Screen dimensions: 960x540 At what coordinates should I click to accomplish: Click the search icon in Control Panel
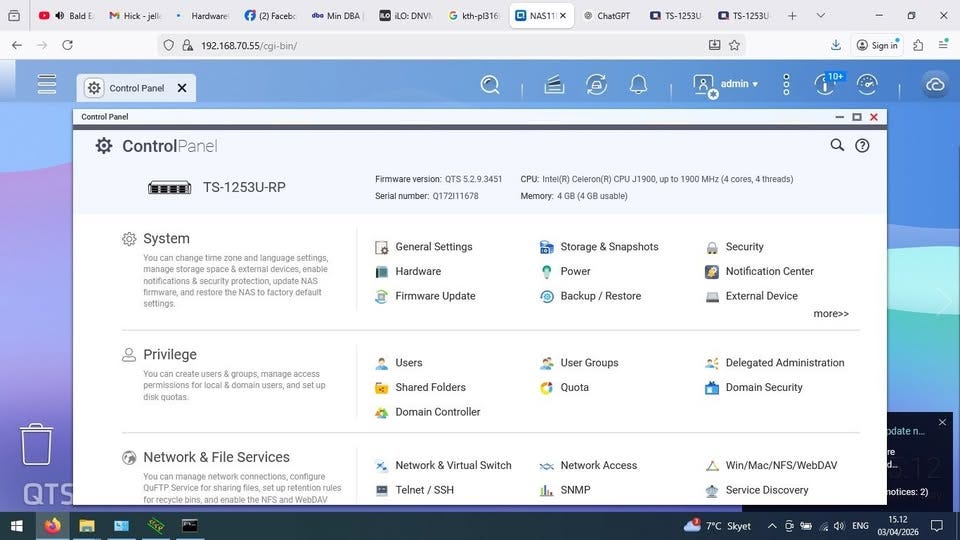coord(837,146)
